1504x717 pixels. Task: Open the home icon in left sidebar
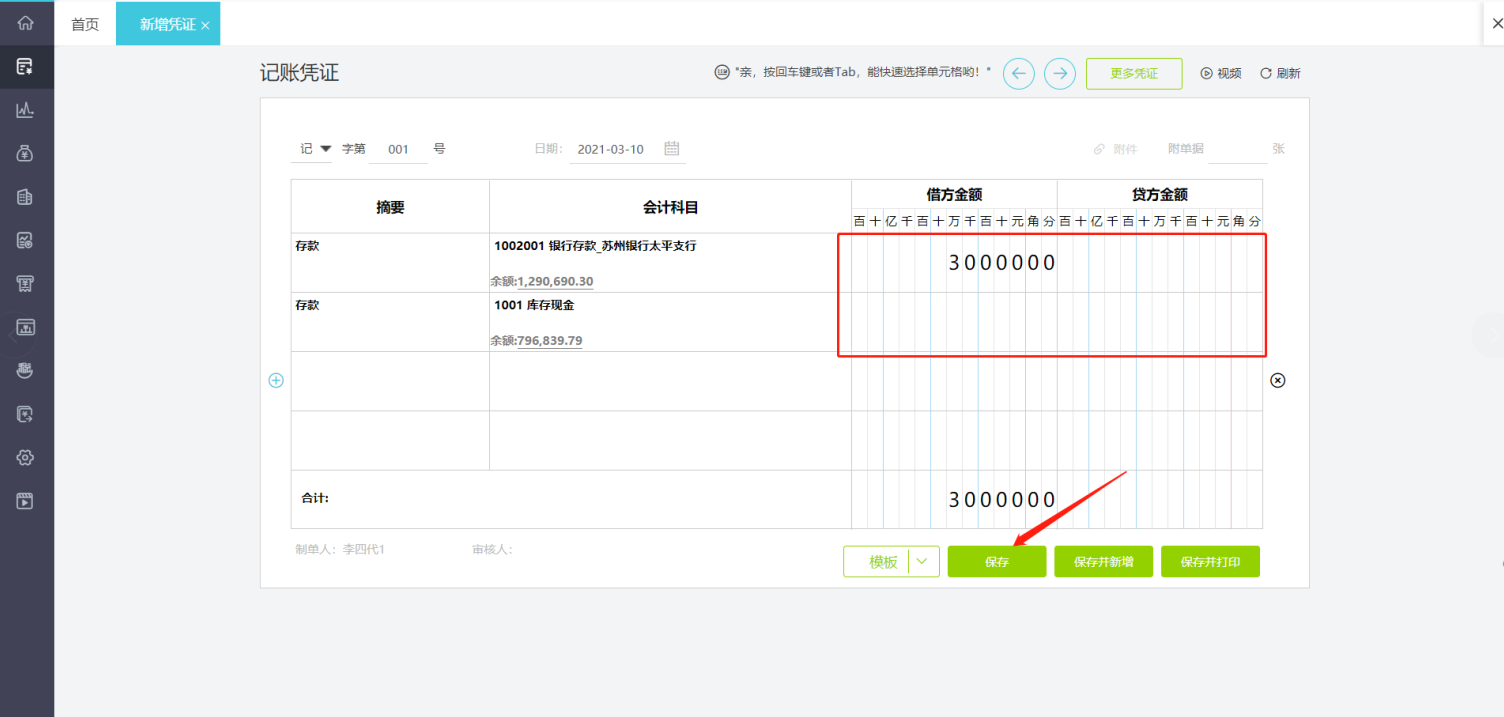[26, 23]
